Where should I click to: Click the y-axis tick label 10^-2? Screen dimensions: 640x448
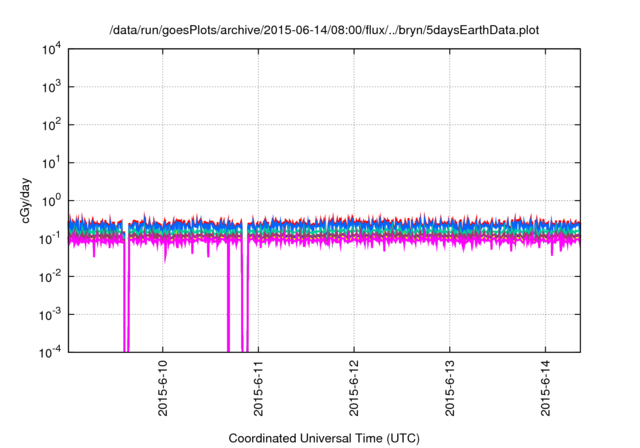[50, 277]
